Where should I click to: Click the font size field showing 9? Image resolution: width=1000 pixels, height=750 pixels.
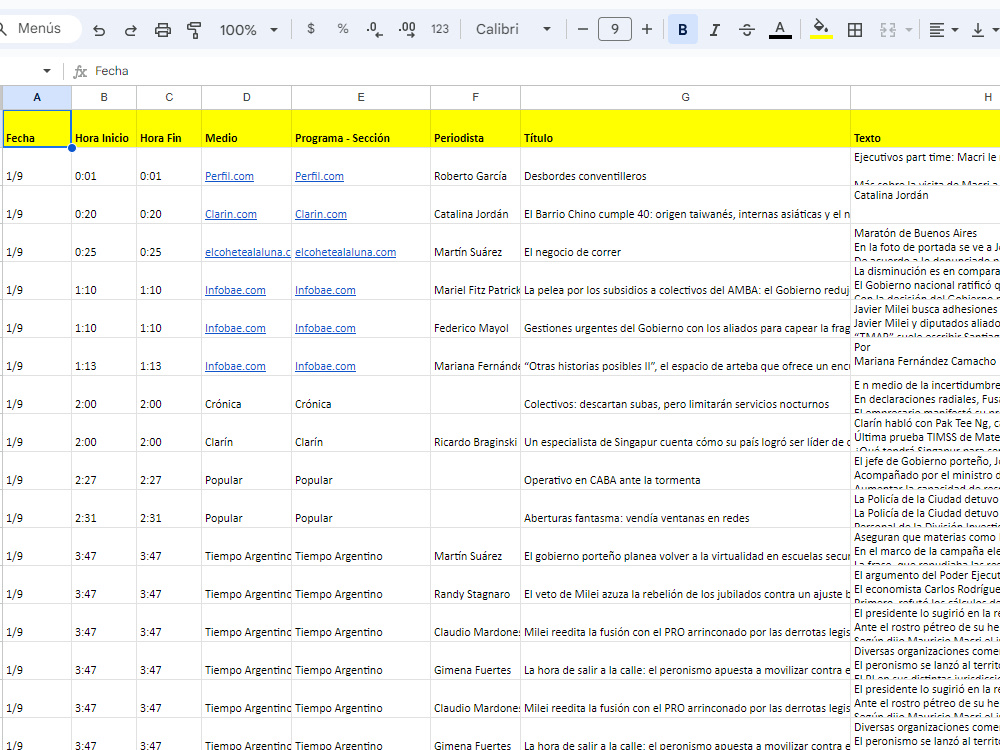pyautogui.click(x=615, y=29)
